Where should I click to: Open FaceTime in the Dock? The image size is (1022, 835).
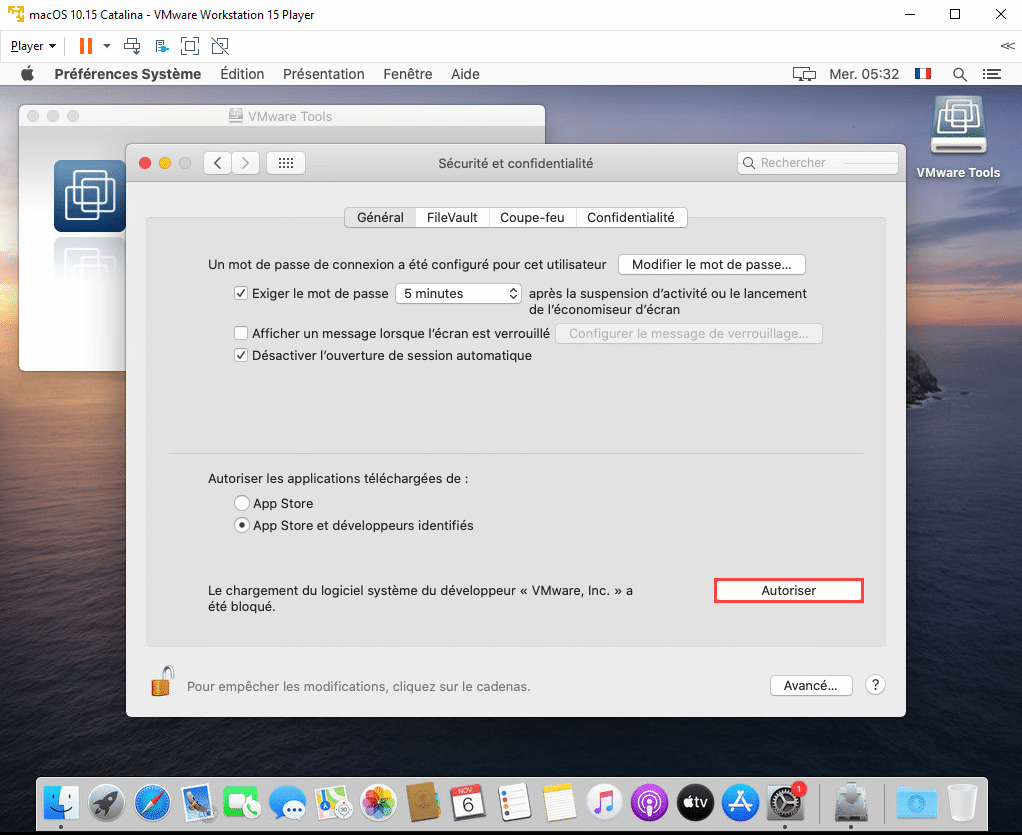tap(242, 802)
